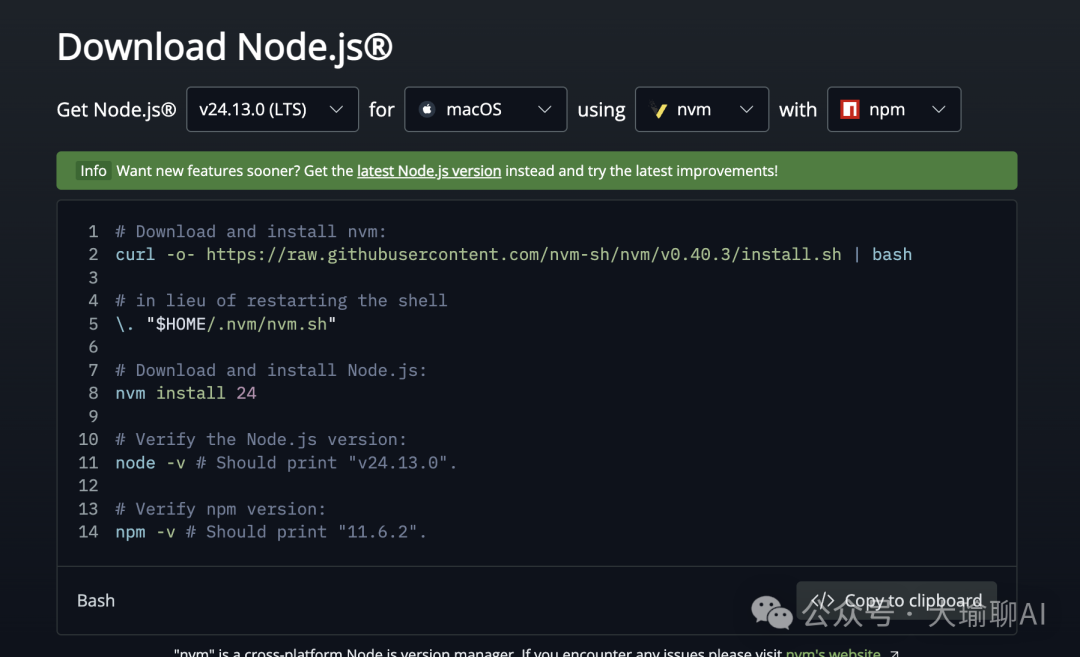Open the nvm installer dropdown chevron
This screenshot has height=657, width=1080.
(x=746, y=110)
